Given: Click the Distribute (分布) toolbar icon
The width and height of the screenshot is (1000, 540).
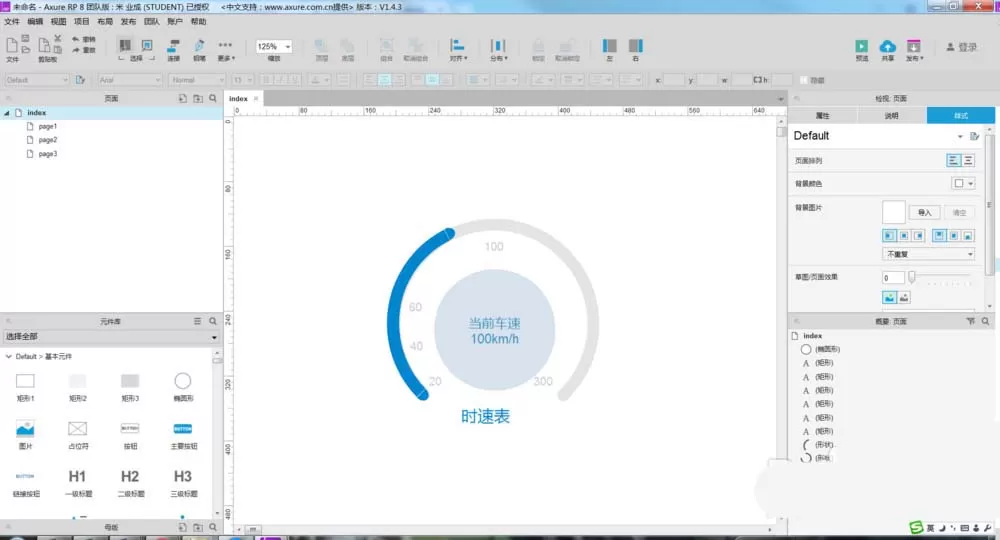Looking at the screenshot, I should click(x=497, y=45).
